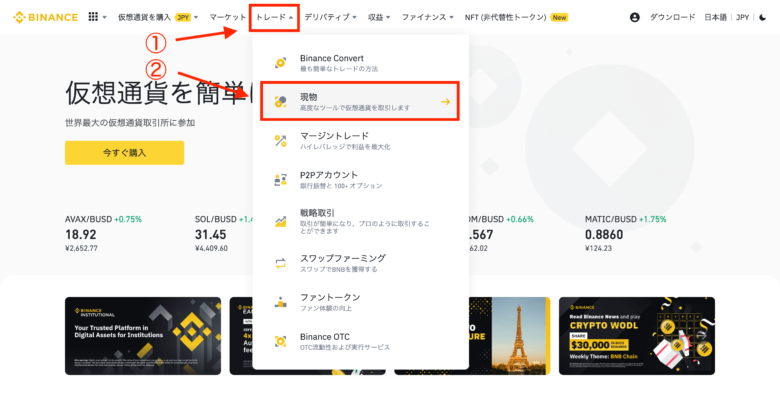The image size is (780, 395).
Task: Change language via 日本語
Action: pos(715,17)
